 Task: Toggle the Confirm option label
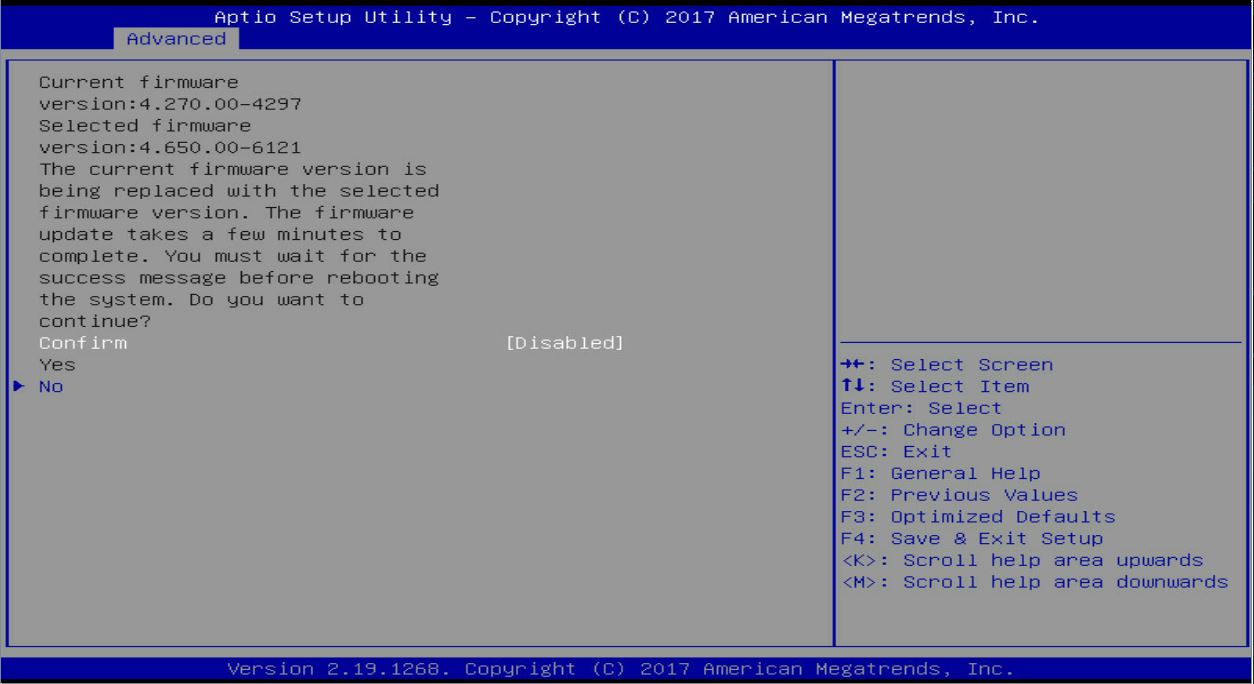click(83, 343)
